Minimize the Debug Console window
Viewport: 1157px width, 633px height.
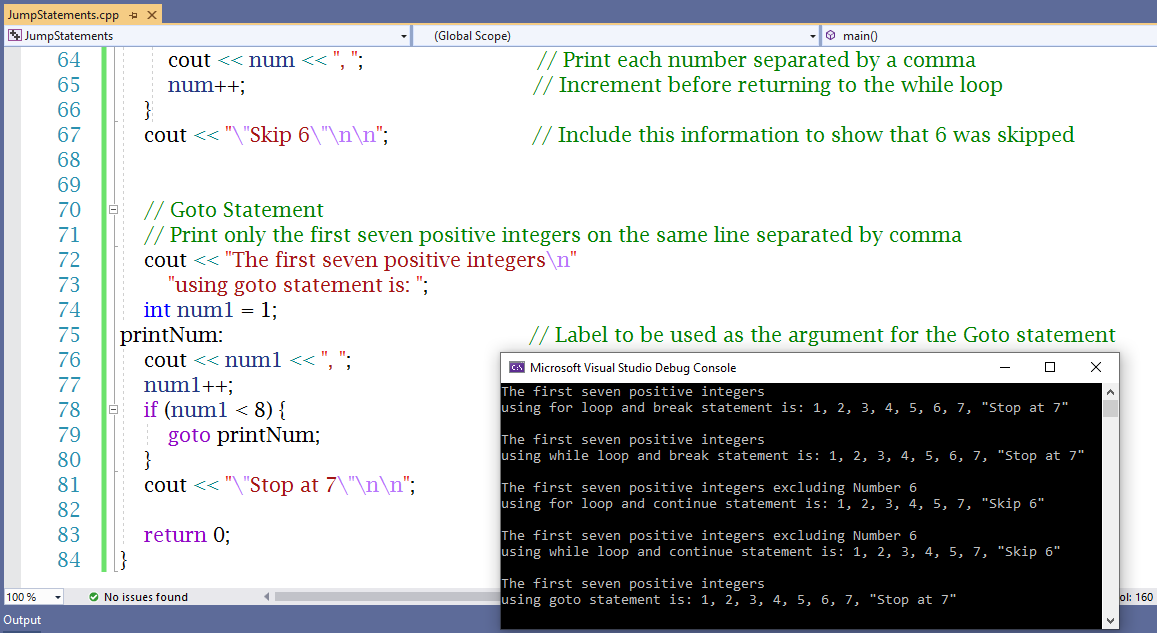[x=1005, y=367]
